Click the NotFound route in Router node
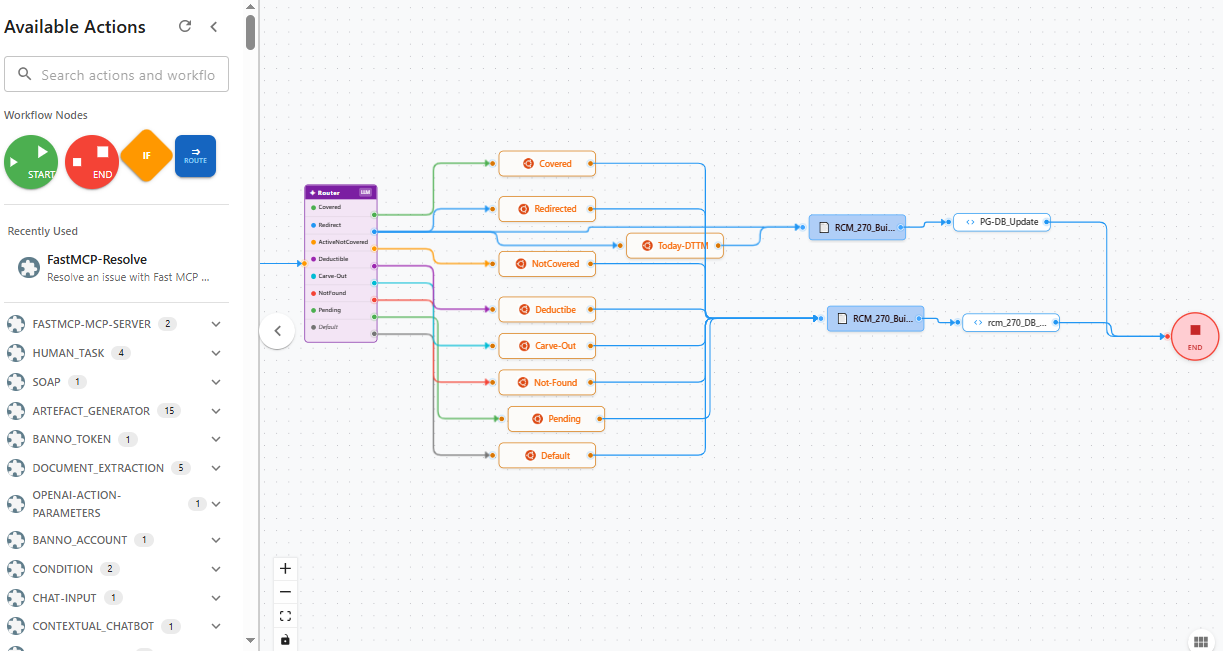 340,293
